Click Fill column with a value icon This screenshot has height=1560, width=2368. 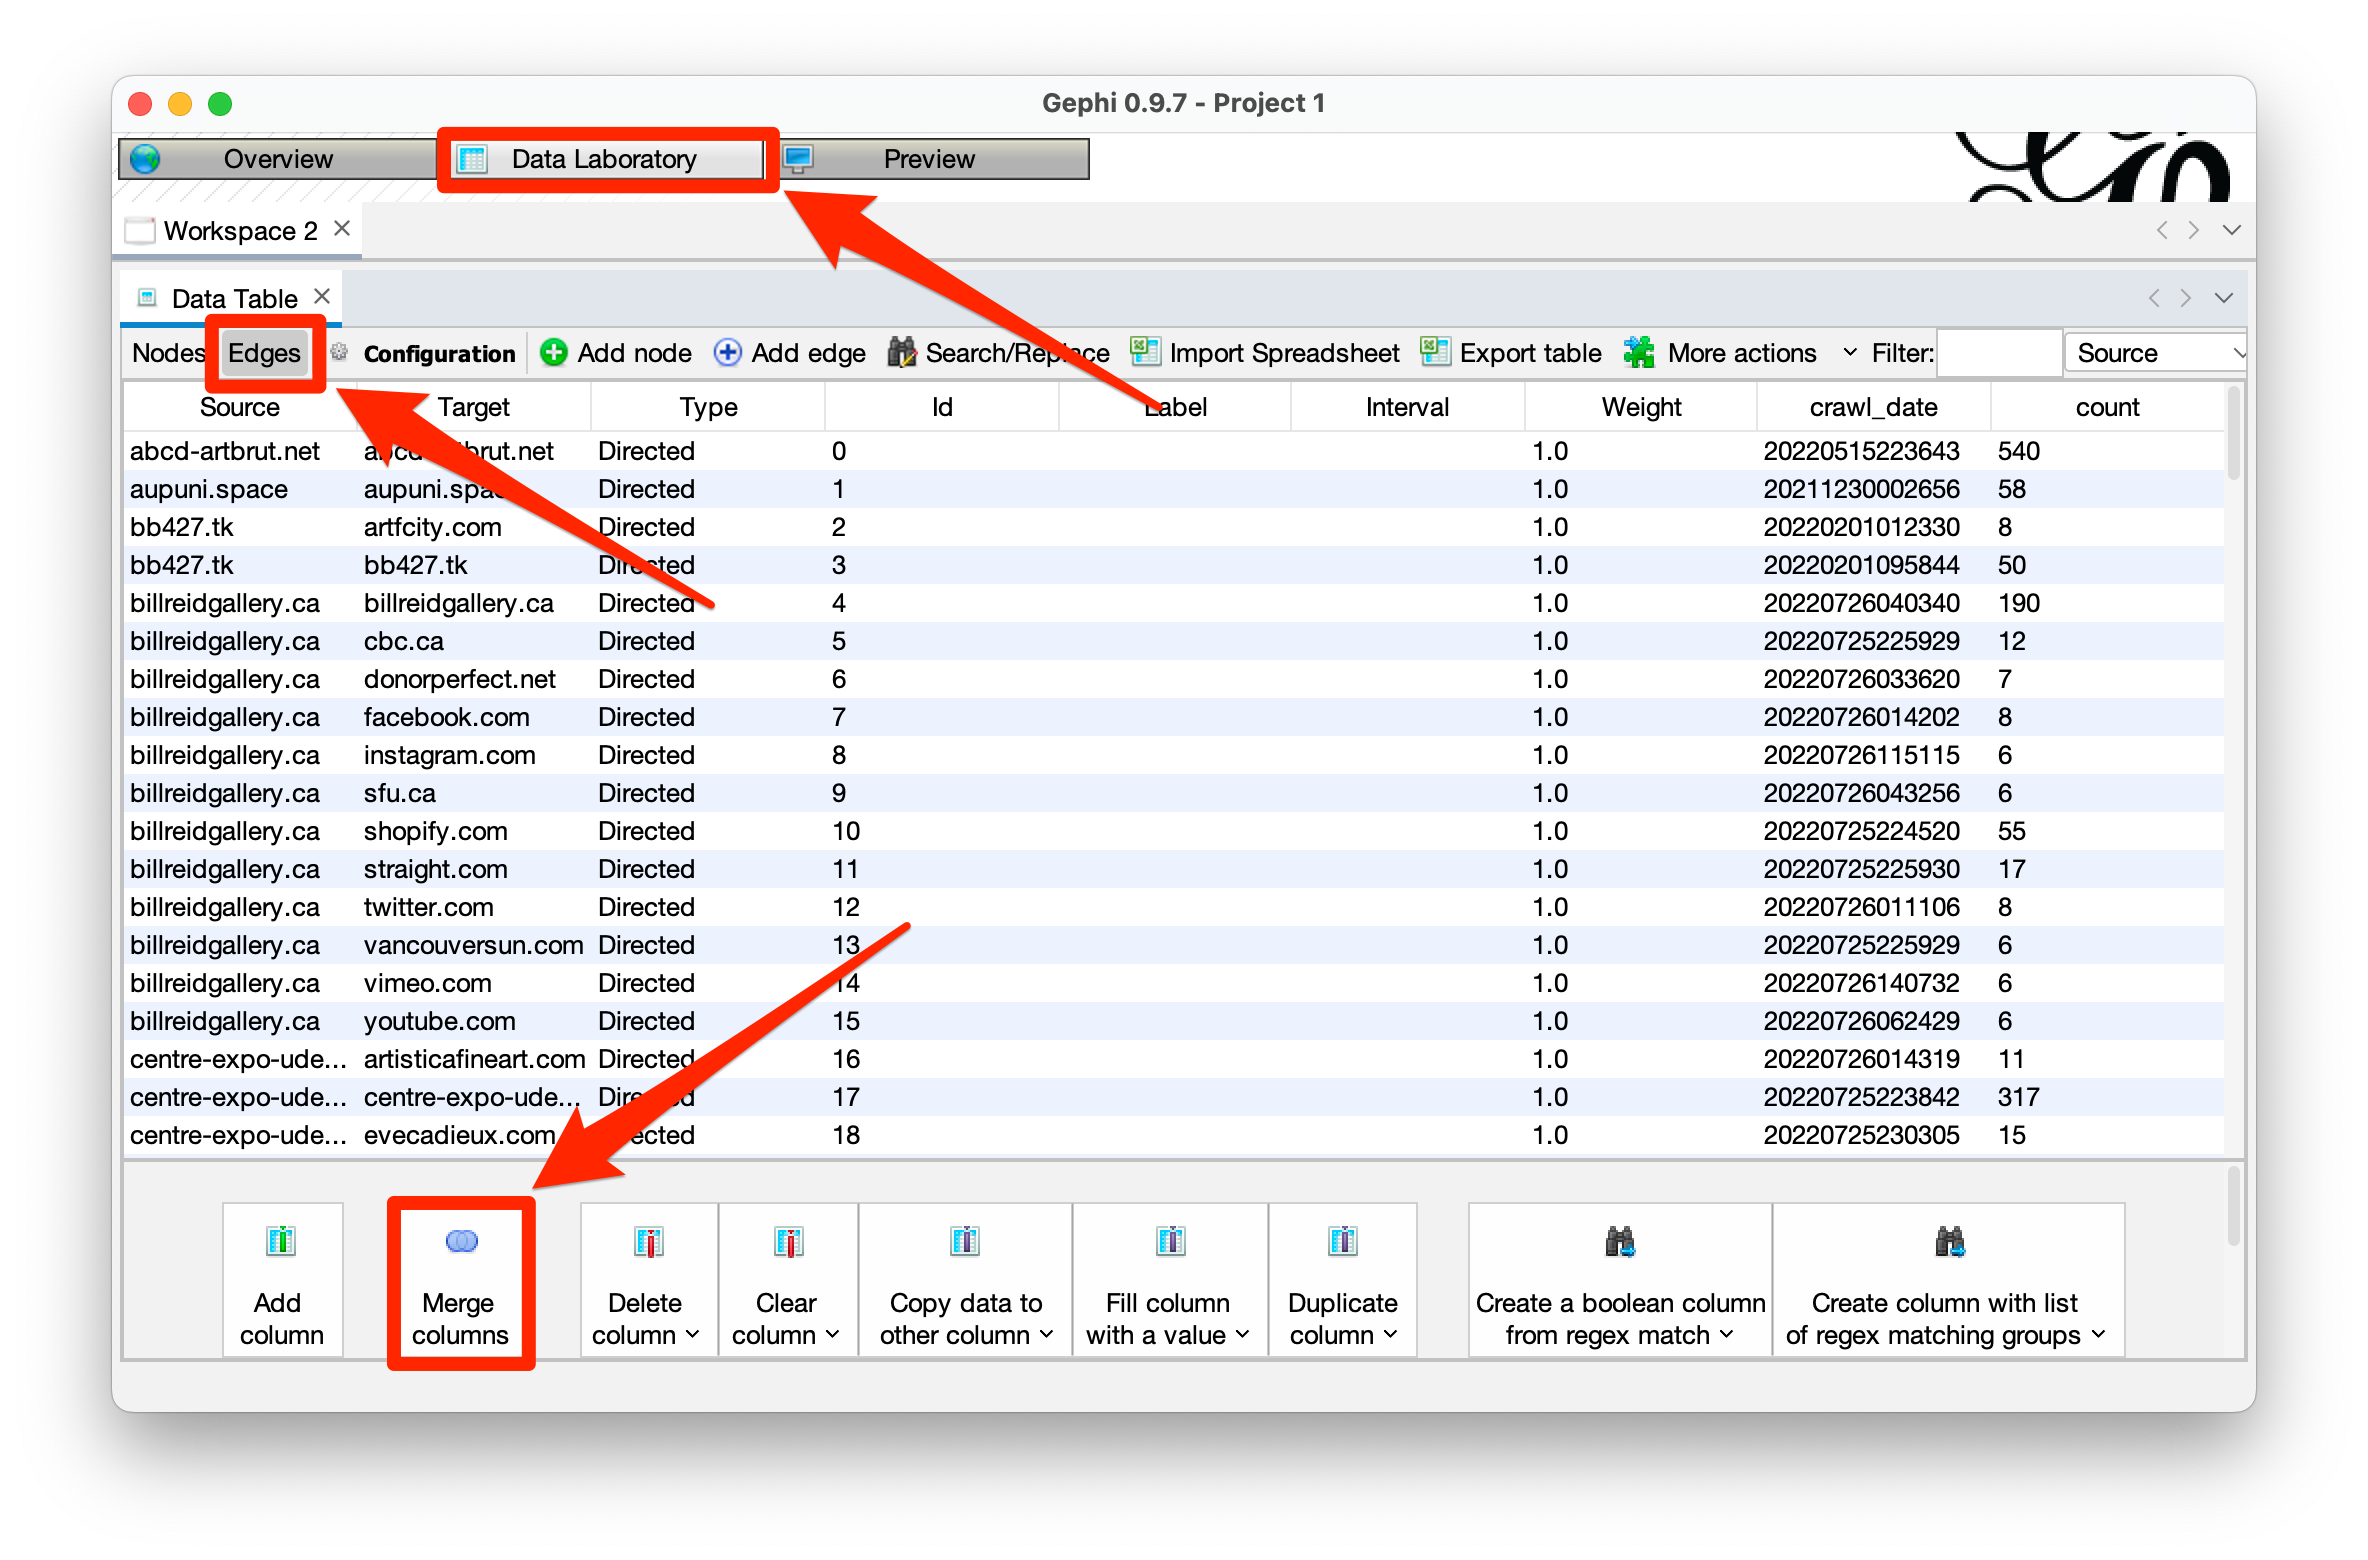point(1170,1241)
